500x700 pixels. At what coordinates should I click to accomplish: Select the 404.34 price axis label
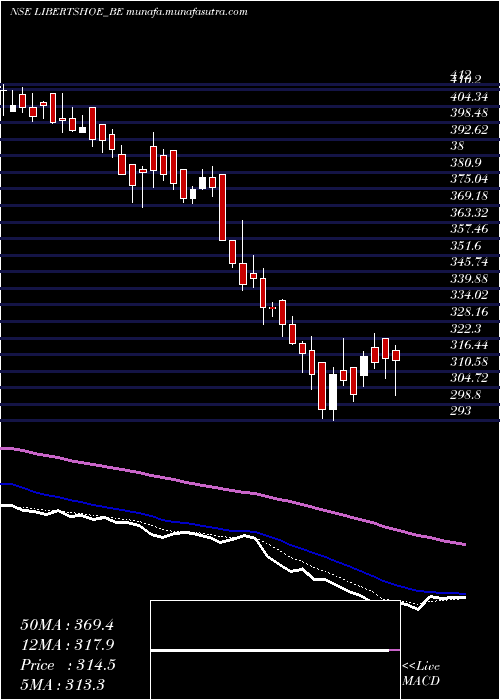tap(468, 96)
